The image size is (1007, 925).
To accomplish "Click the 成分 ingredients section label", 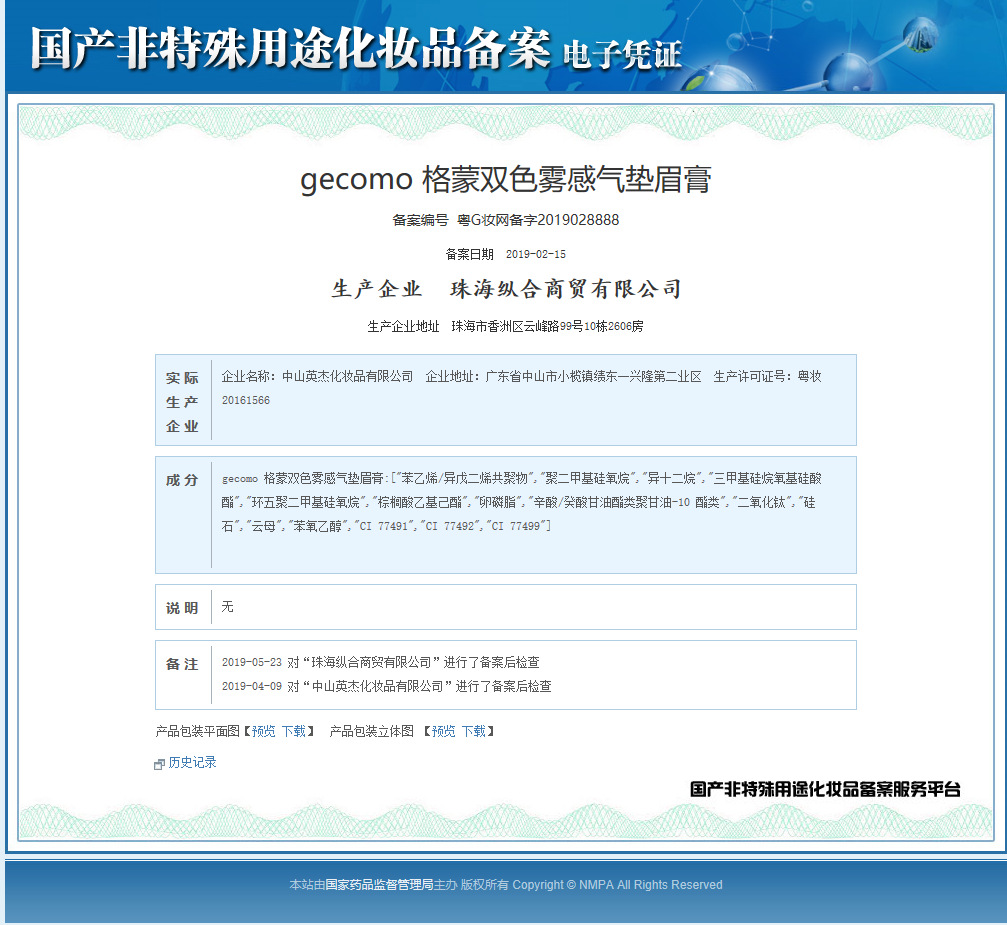I will coord(182,480).
